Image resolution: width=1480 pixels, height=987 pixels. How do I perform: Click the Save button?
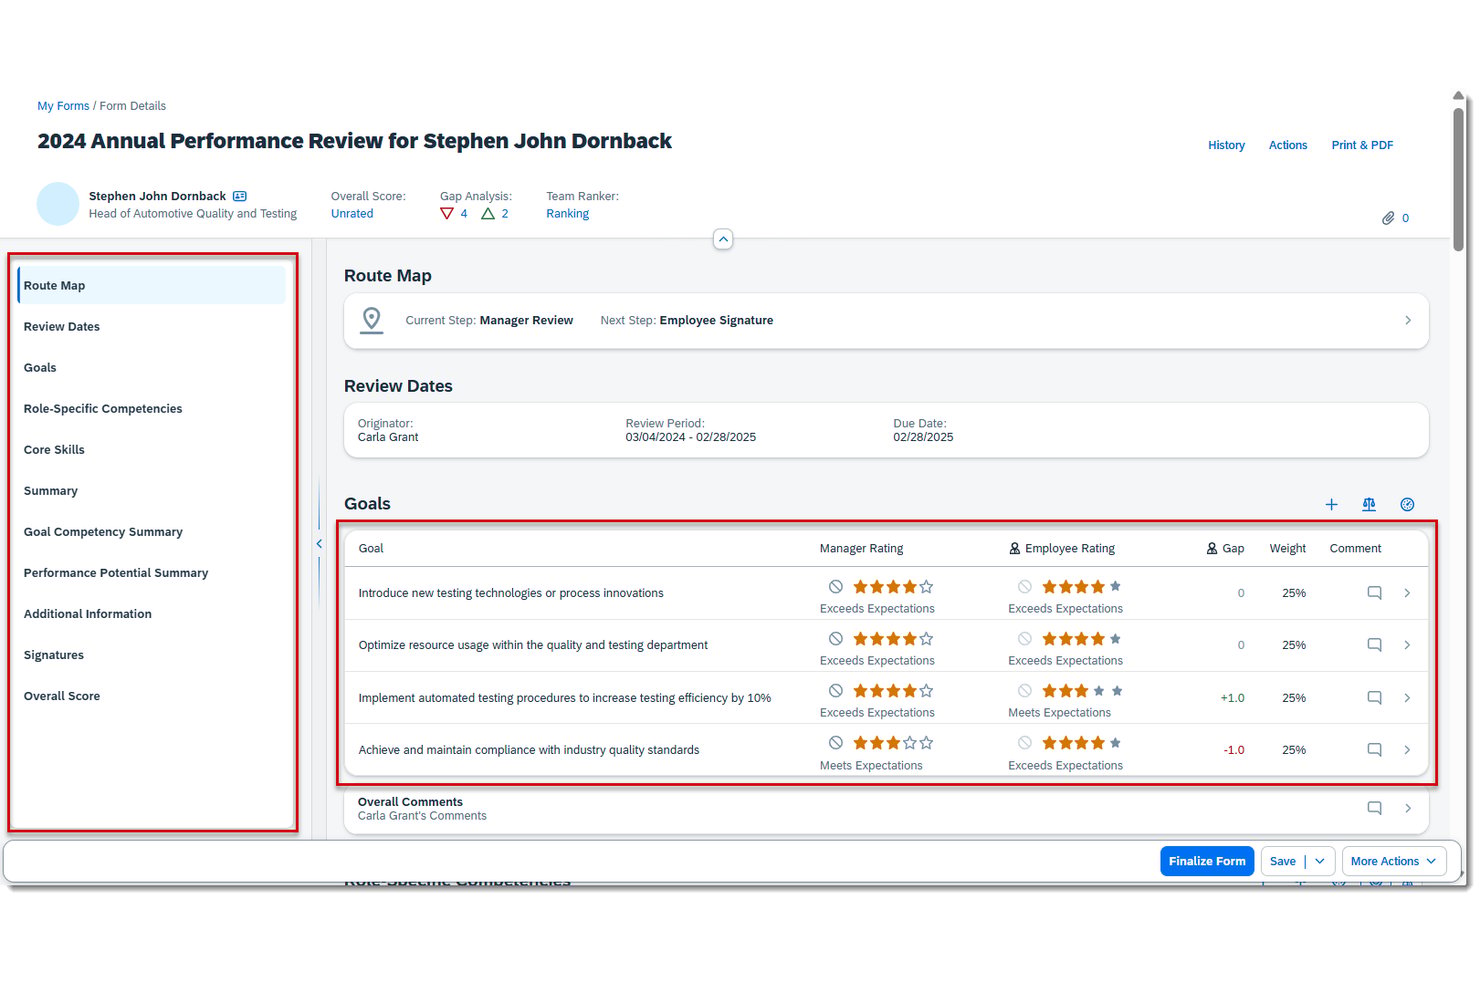(1283, 861)
